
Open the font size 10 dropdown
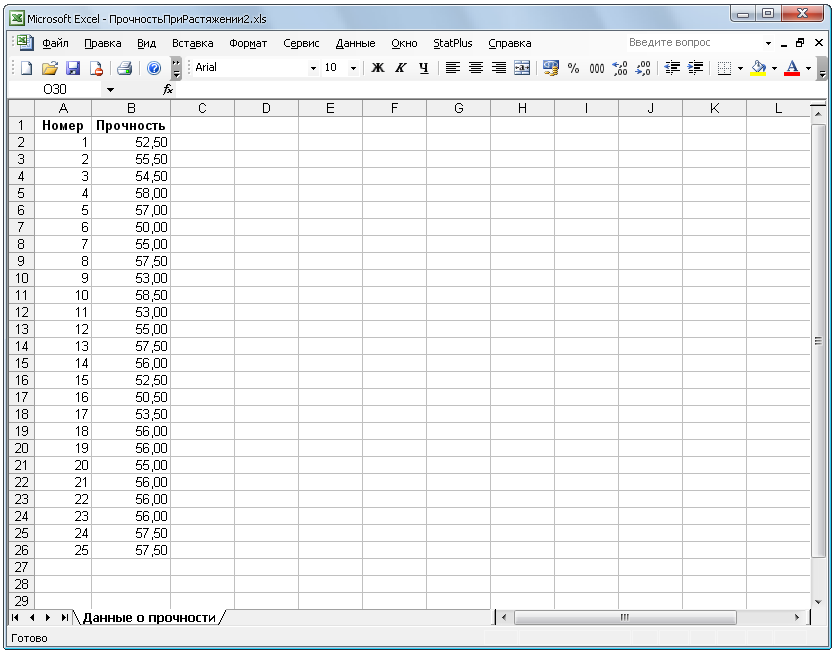point(353,68)
